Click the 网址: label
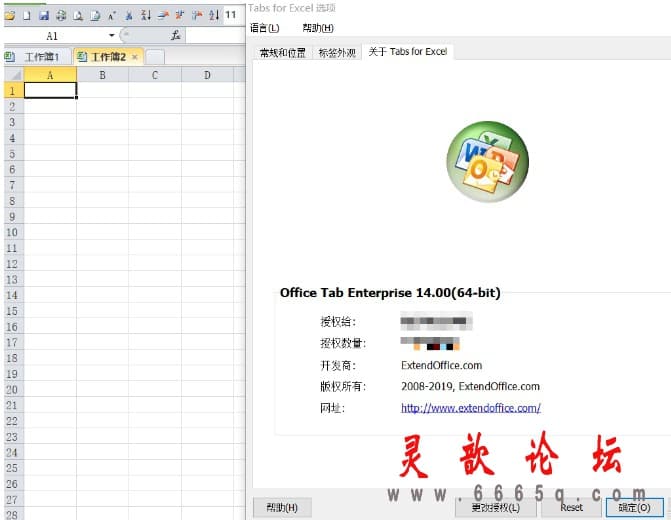 pos(333,408)
